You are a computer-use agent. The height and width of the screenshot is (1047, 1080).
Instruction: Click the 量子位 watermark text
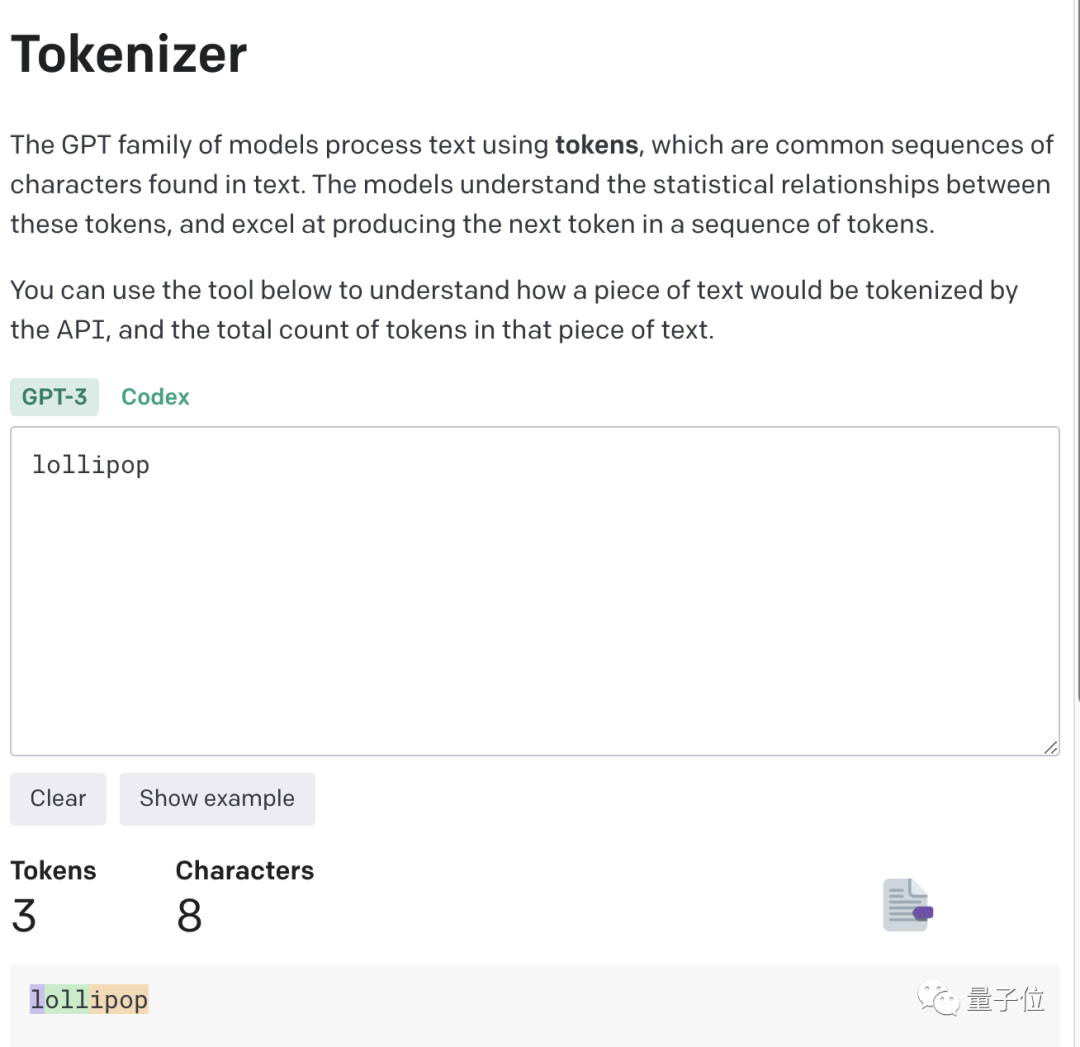1005,999
